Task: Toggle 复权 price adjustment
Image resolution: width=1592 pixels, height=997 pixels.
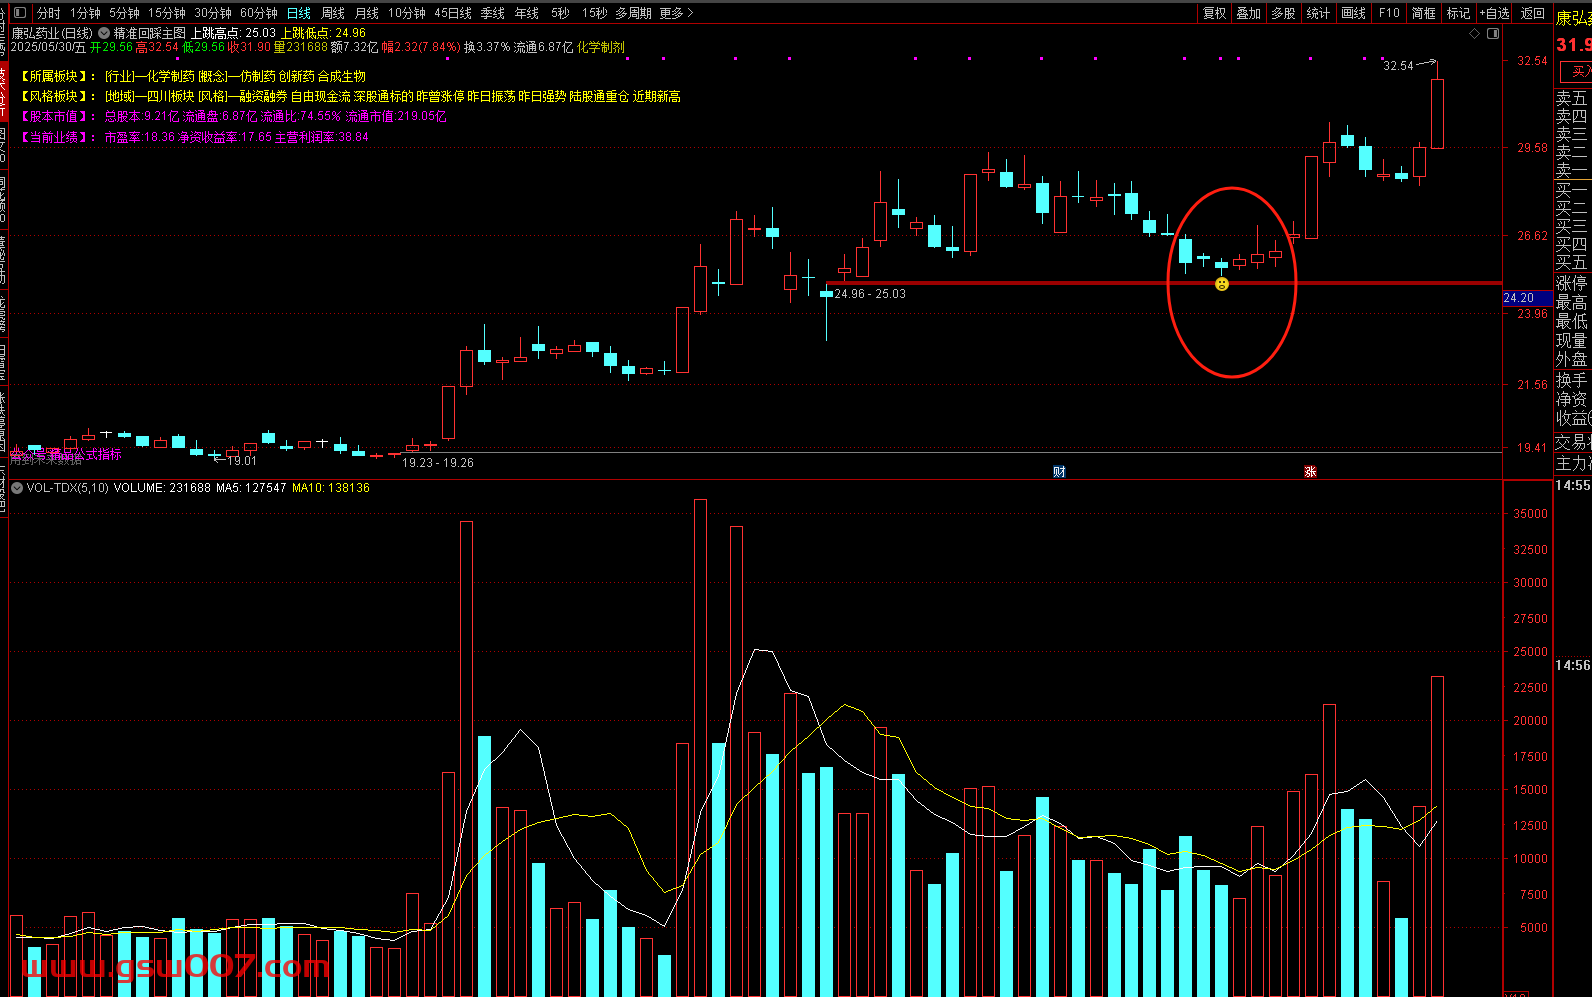Action: pyautogui.click(x=1214, y=13)
